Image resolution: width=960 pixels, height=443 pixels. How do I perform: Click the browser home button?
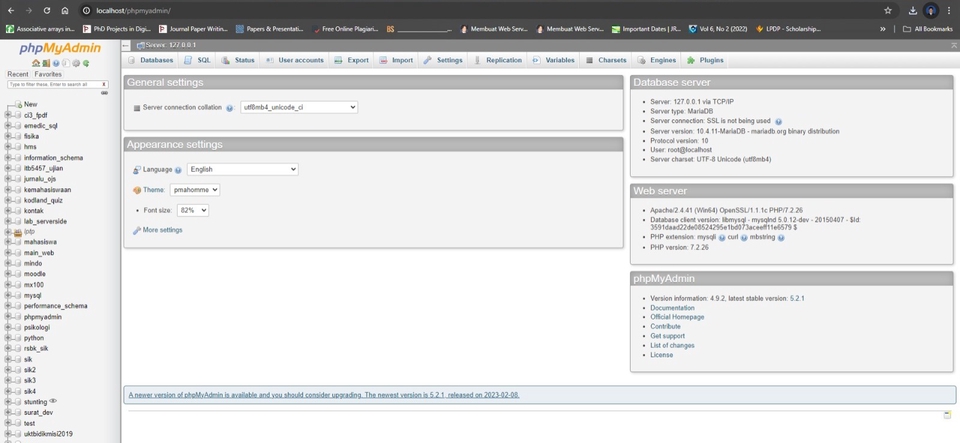click(x=65, y=10)
